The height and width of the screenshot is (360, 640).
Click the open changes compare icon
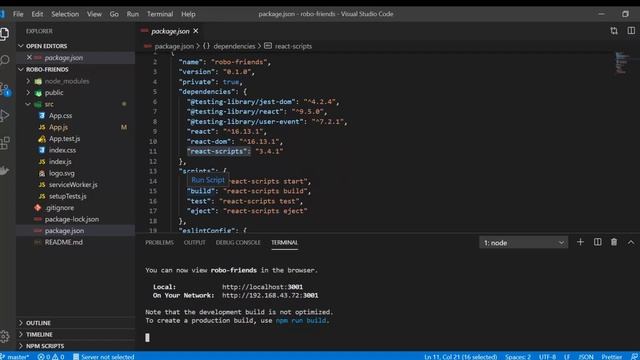click(614, 31)
